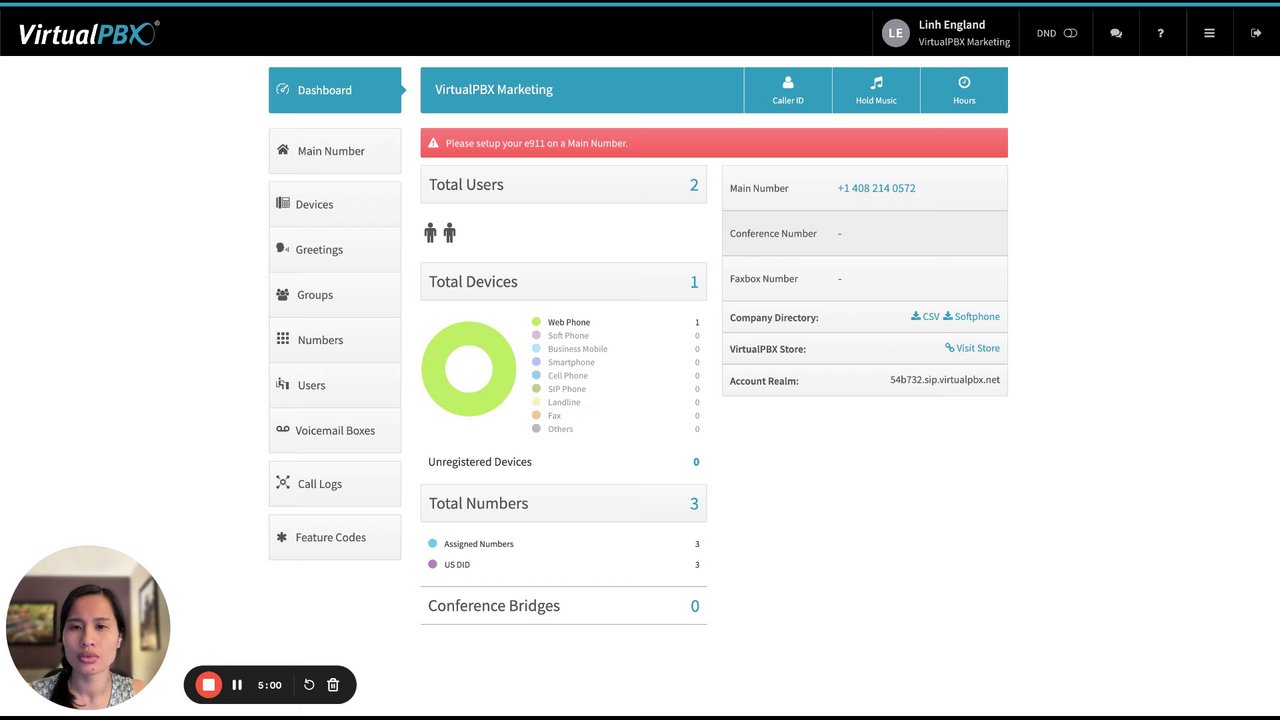Screen dimensions: 1280x720
Task: Click the Others legend swatch
Action: pyautogui.click(x=536, y=429)
